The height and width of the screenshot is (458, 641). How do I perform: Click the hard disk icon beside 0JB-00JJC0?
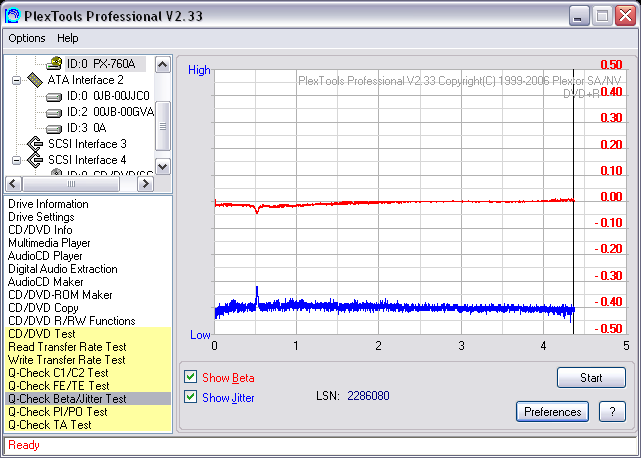click(x=54, y=97)
